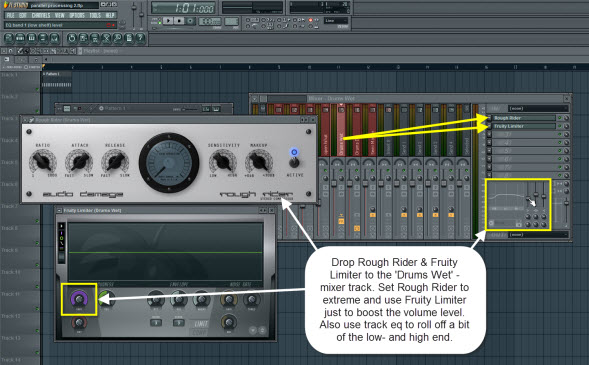Click the Rough Rider Release knob
The height and width of the screenshot is (365, 589).
pos(115,161)
